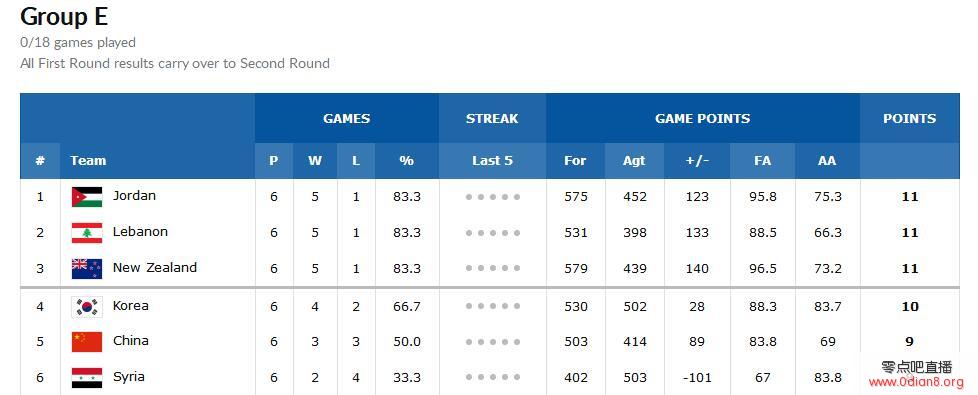The height and width of the screenshot is (395, 978).
Task: Click the GAME POINTS group header
Action: click(702, 119)
